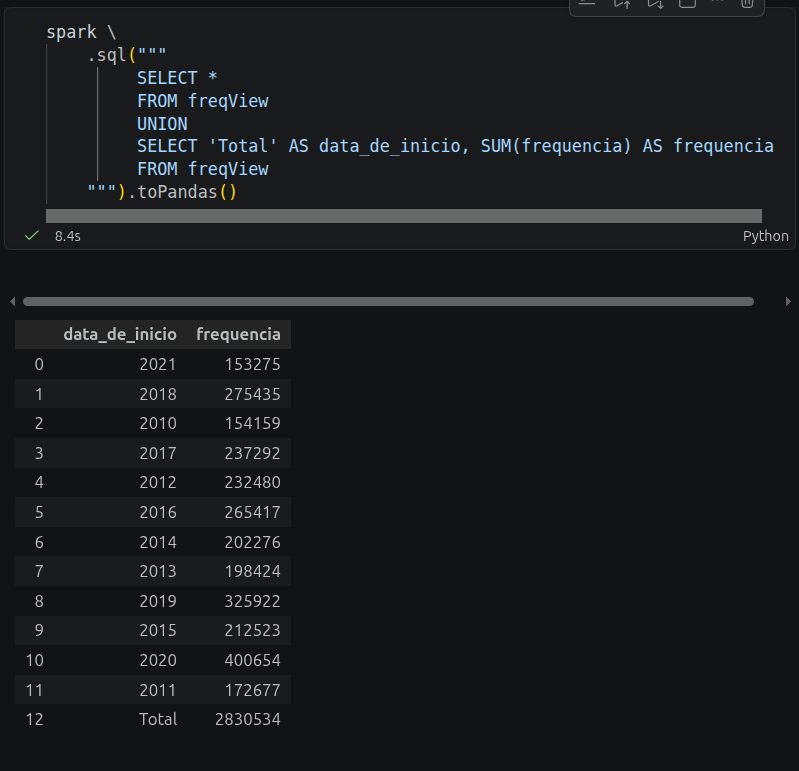Click year 2013 in the table
The image size is (799, 771).
click(x=158, y=571)
